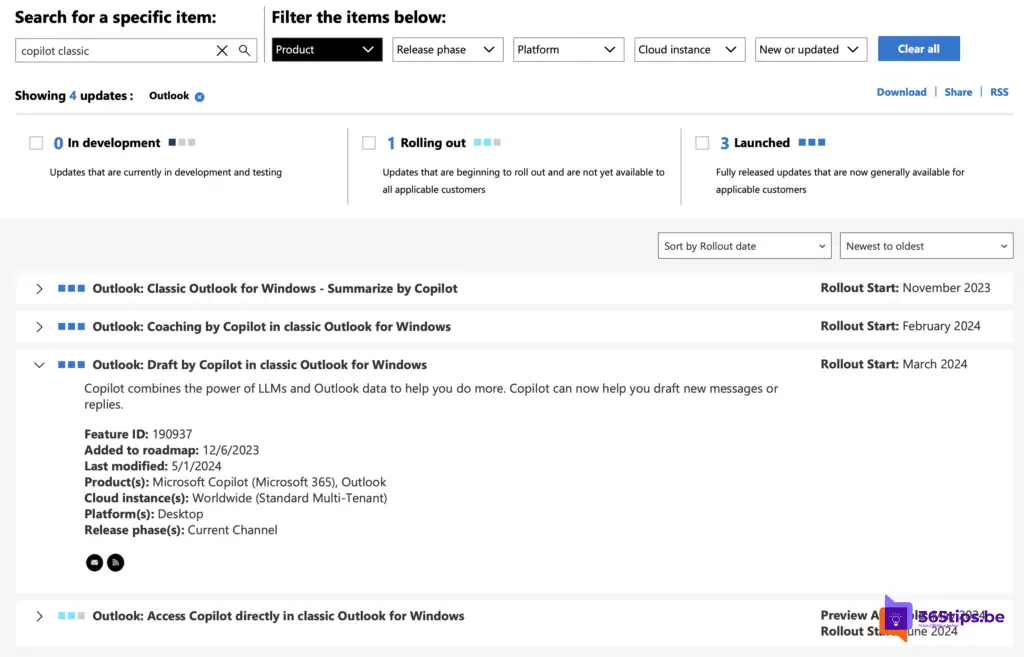The height and width of the screenshot is (657, 1024).
Task: Click the Last modified 5/1/2024 text
Action: tap(153, 466)
